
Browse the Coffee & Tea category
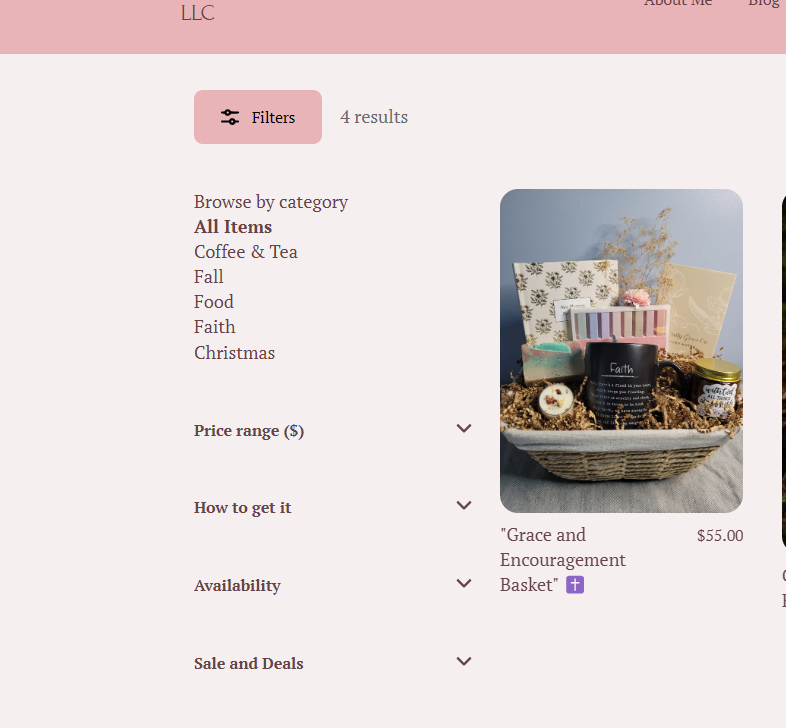pyautogui.click(x=246, y=252)
